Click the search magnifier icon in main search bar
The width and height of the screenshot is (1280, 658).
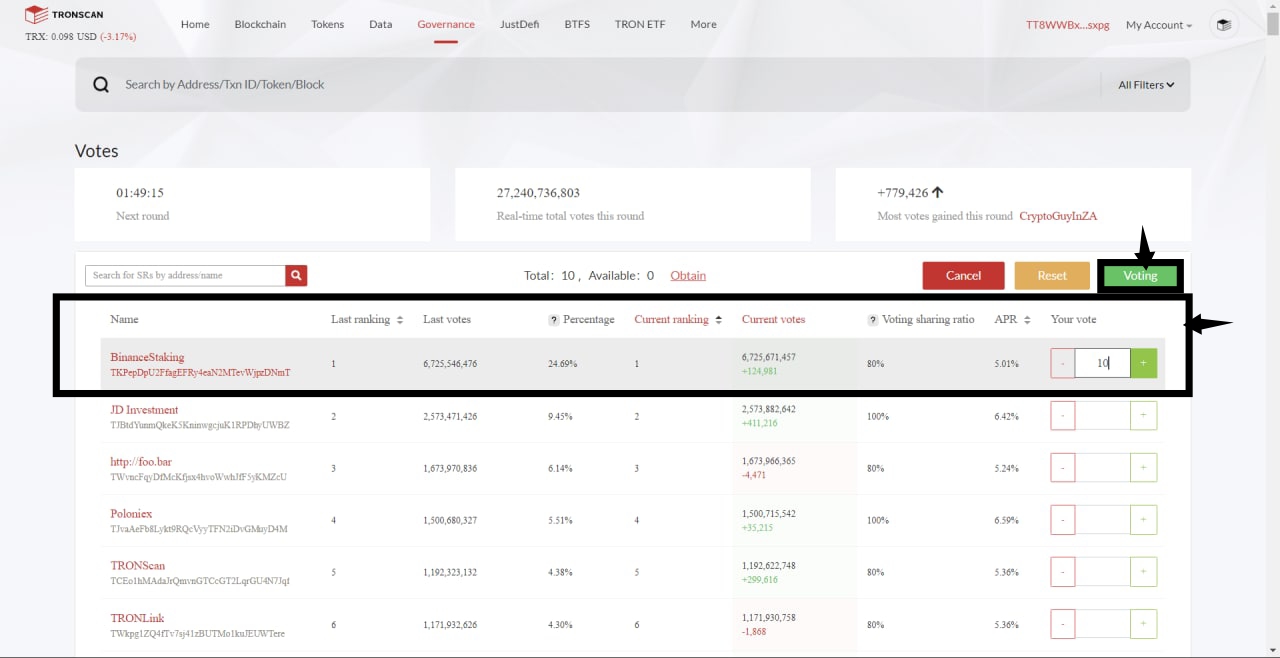[x=101, y=85]
